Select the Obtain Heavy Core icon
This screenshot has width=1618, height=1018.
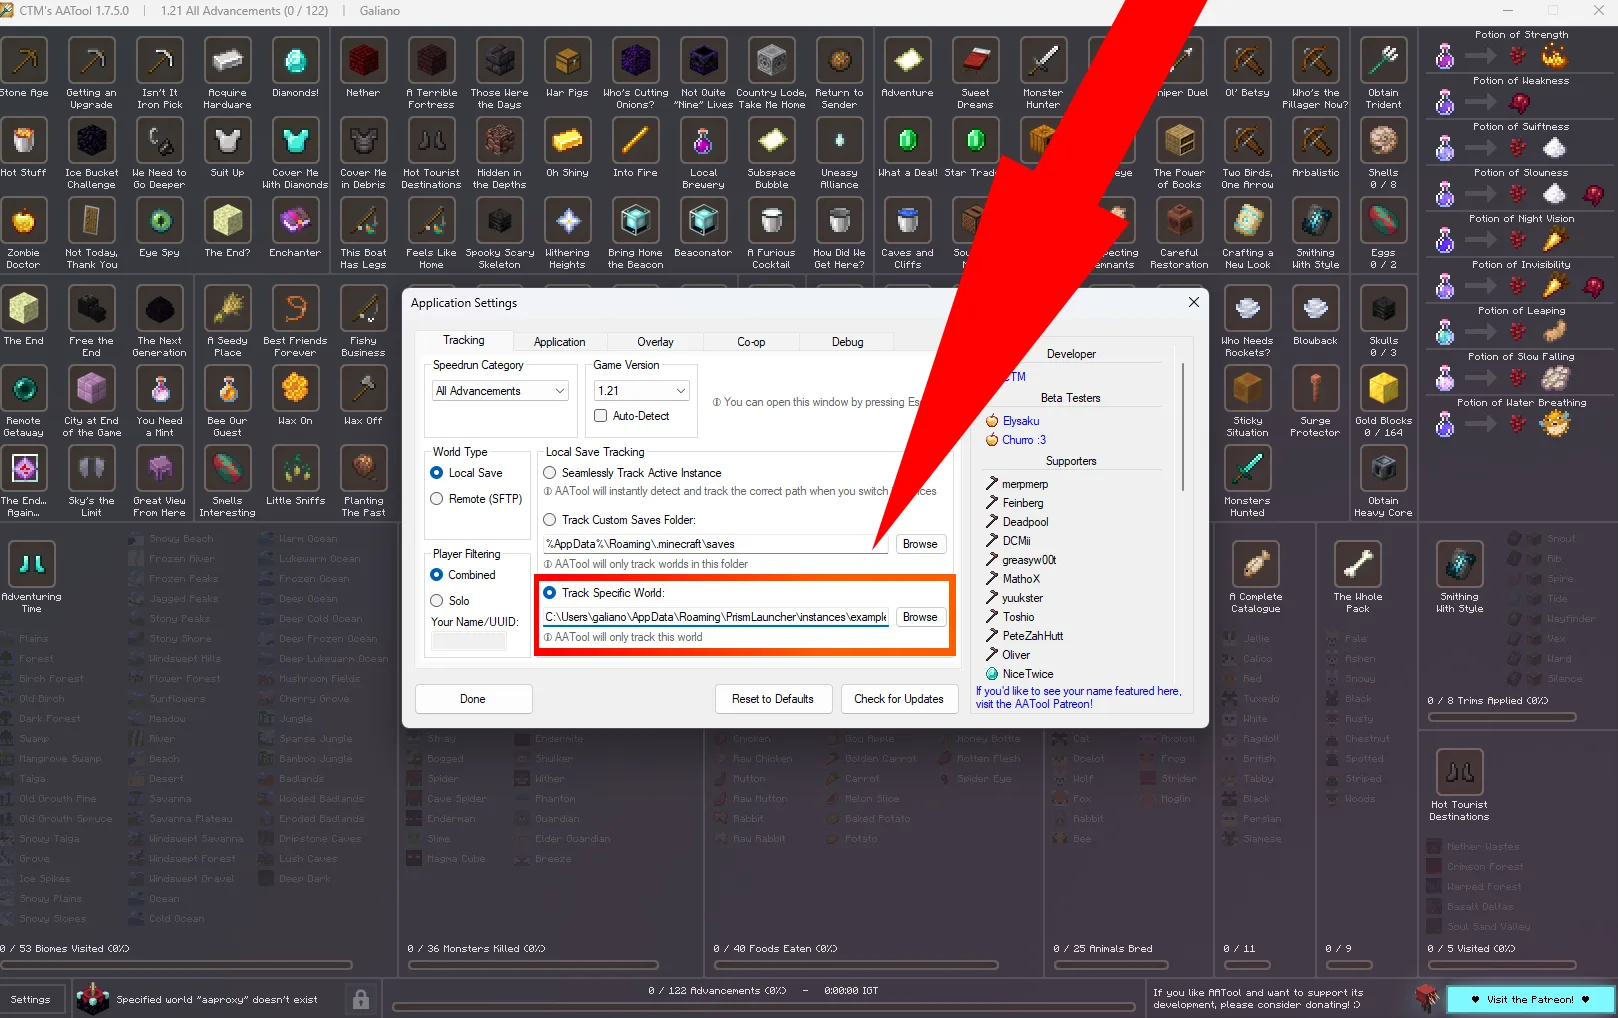(x=1384, y=469)
